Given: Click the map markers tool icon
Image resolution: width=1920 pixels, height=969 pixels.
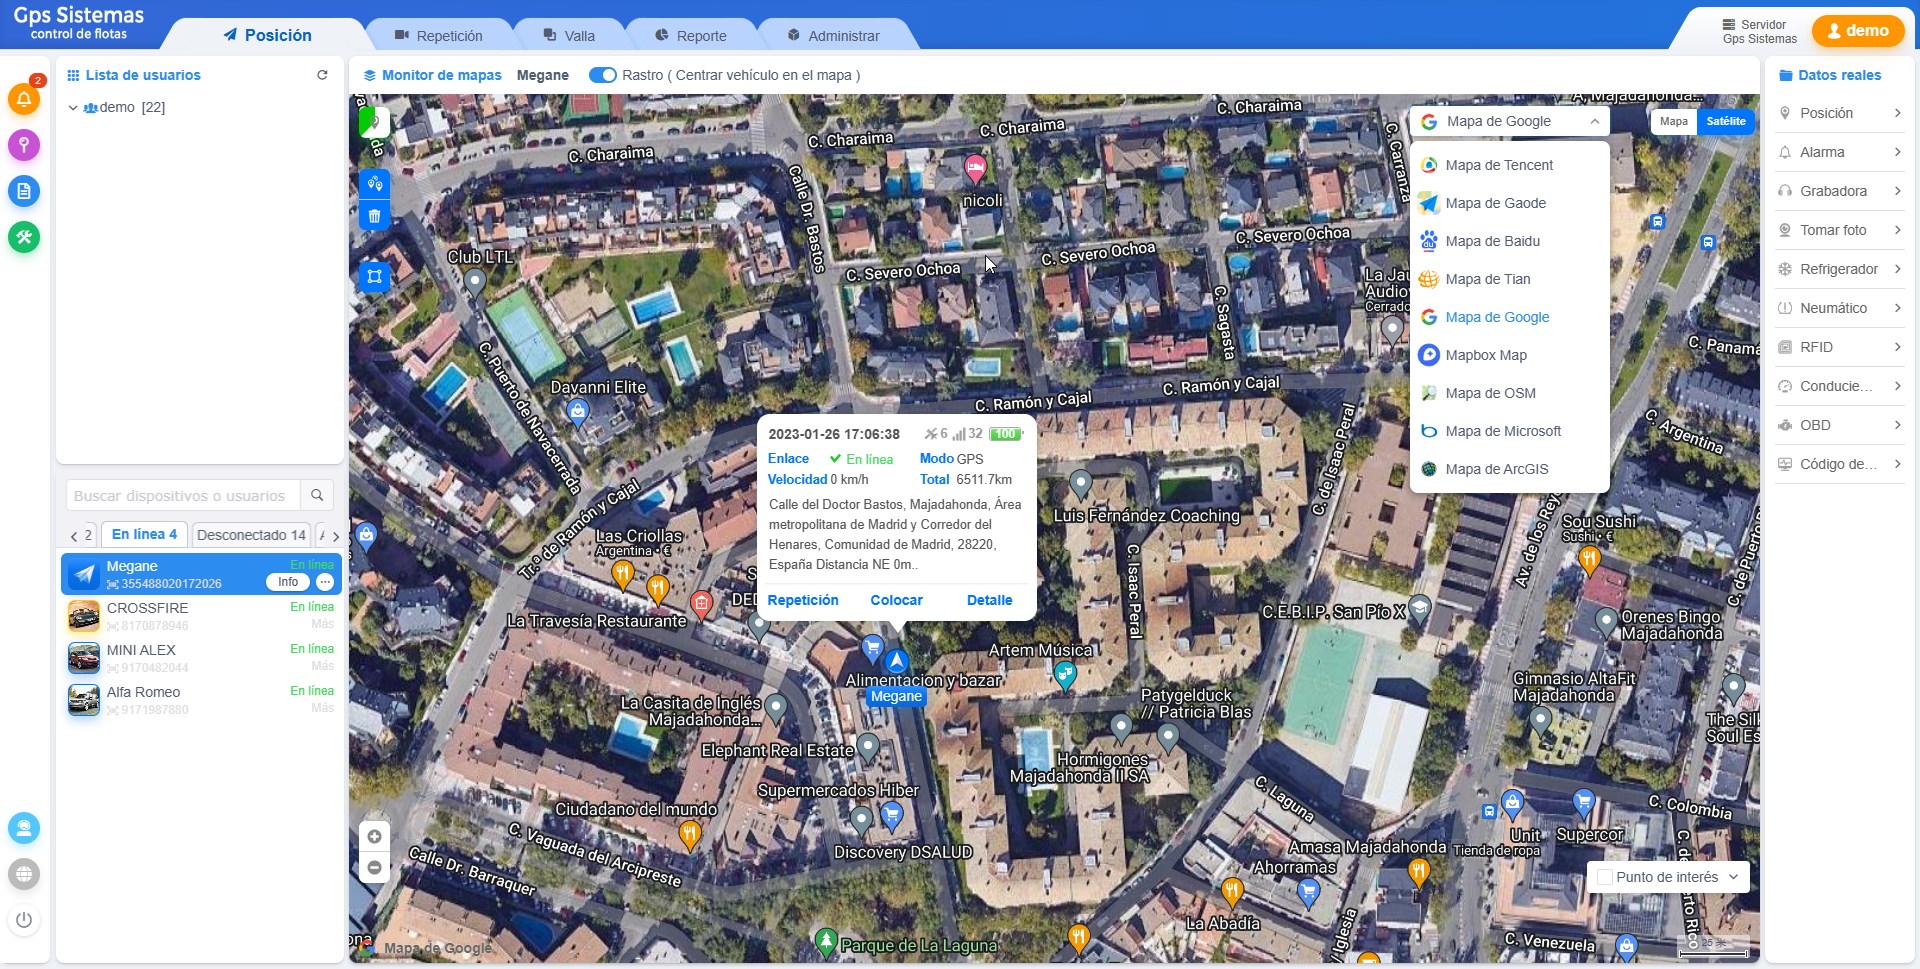Looking at the screenshot, I should pyautogui.click(x=374, y=183).
